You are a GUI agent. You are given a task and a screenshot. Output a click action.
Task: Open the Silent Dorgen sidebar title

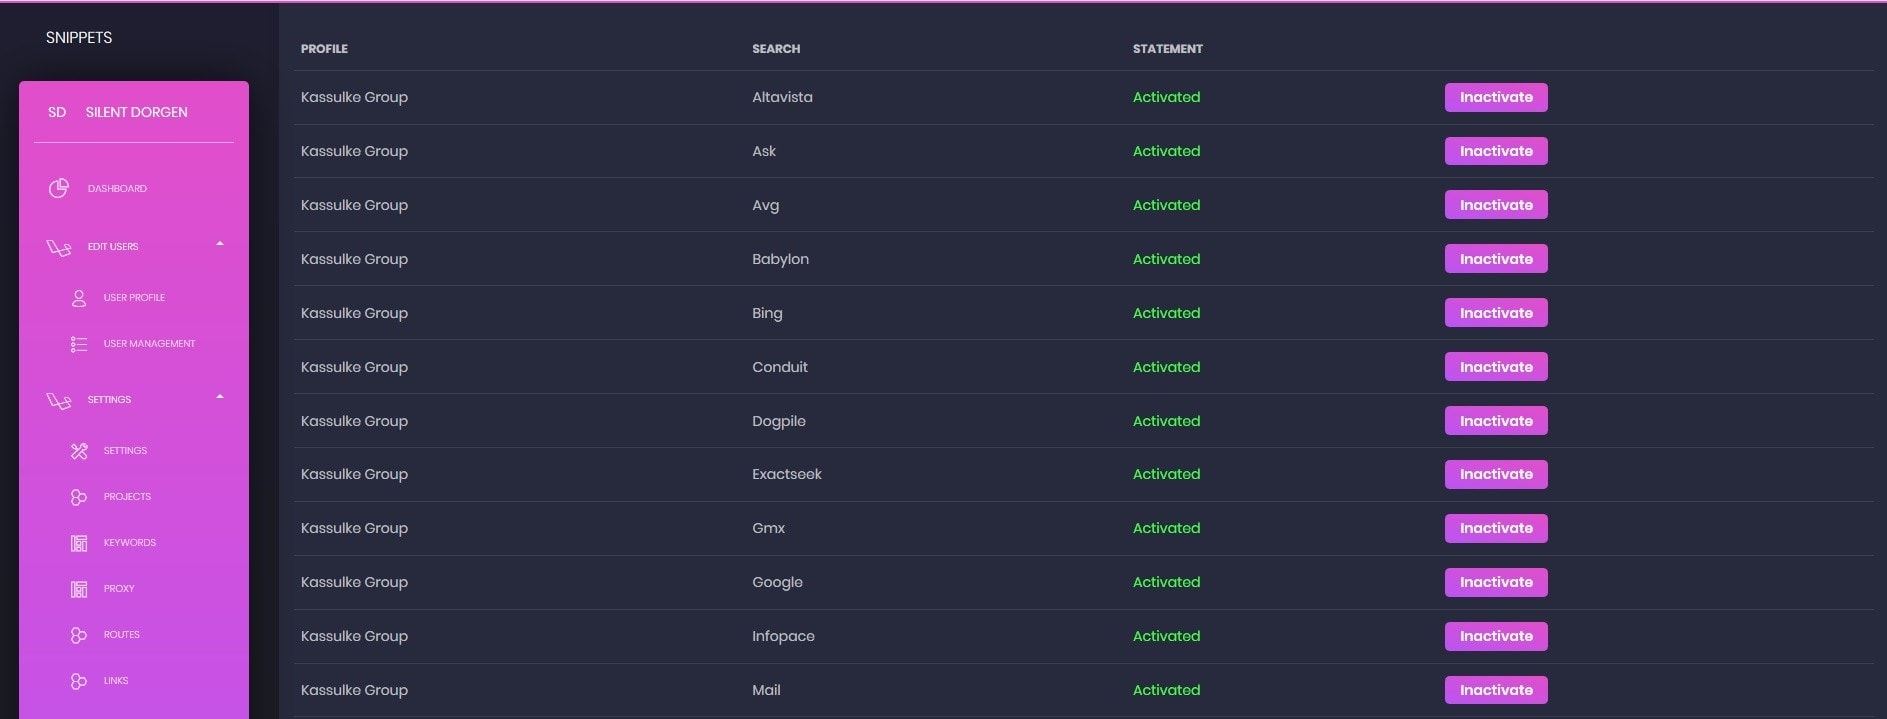coord(136,112)
